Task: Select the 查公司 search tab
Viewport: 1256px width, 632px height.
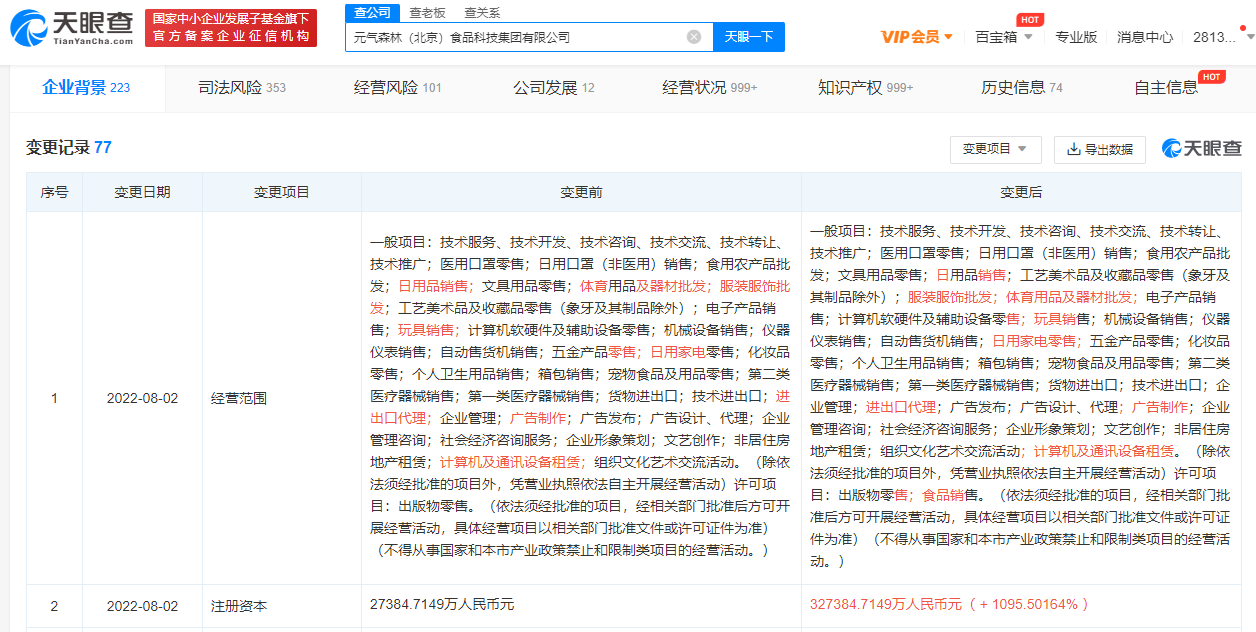Action: click(x=373, y=12)
